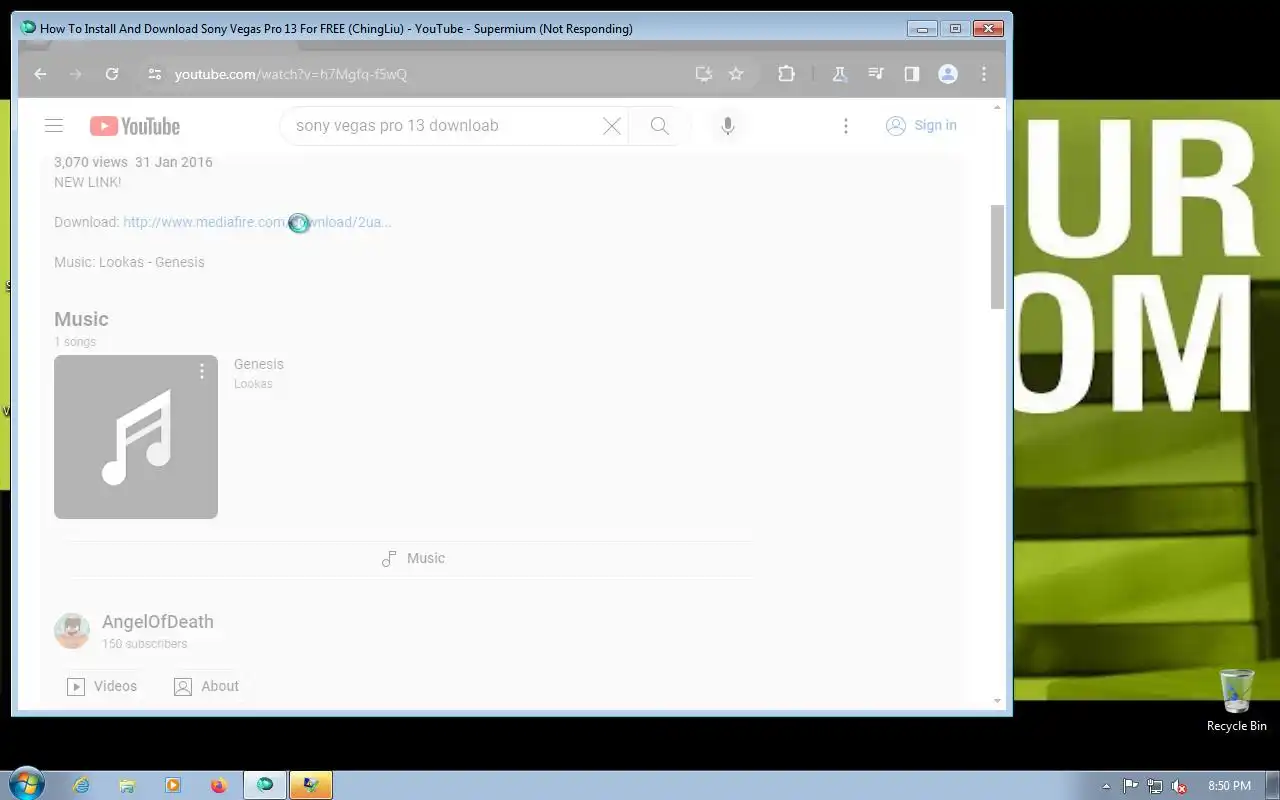Select the '150 subscribers' text

coord(145,644)
